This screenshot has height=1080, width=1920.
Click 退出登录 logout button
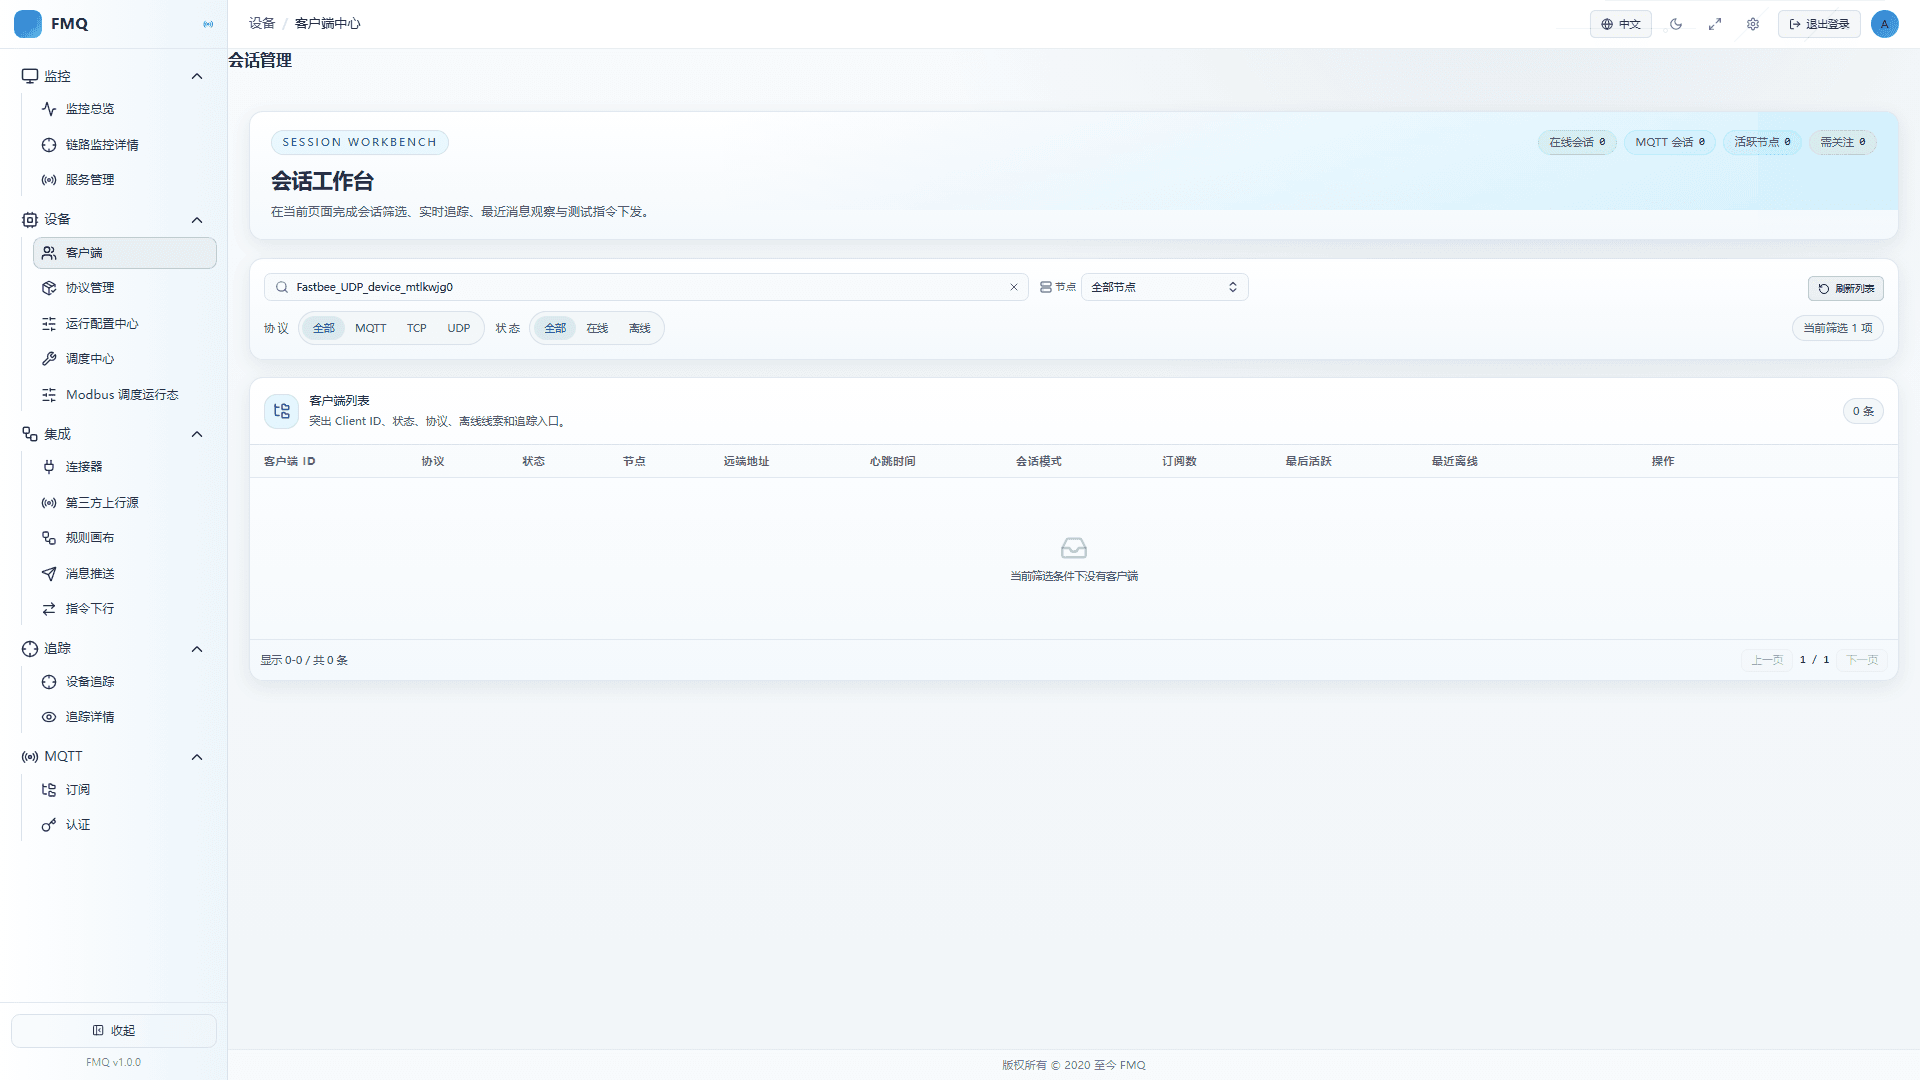[1818, 24]
